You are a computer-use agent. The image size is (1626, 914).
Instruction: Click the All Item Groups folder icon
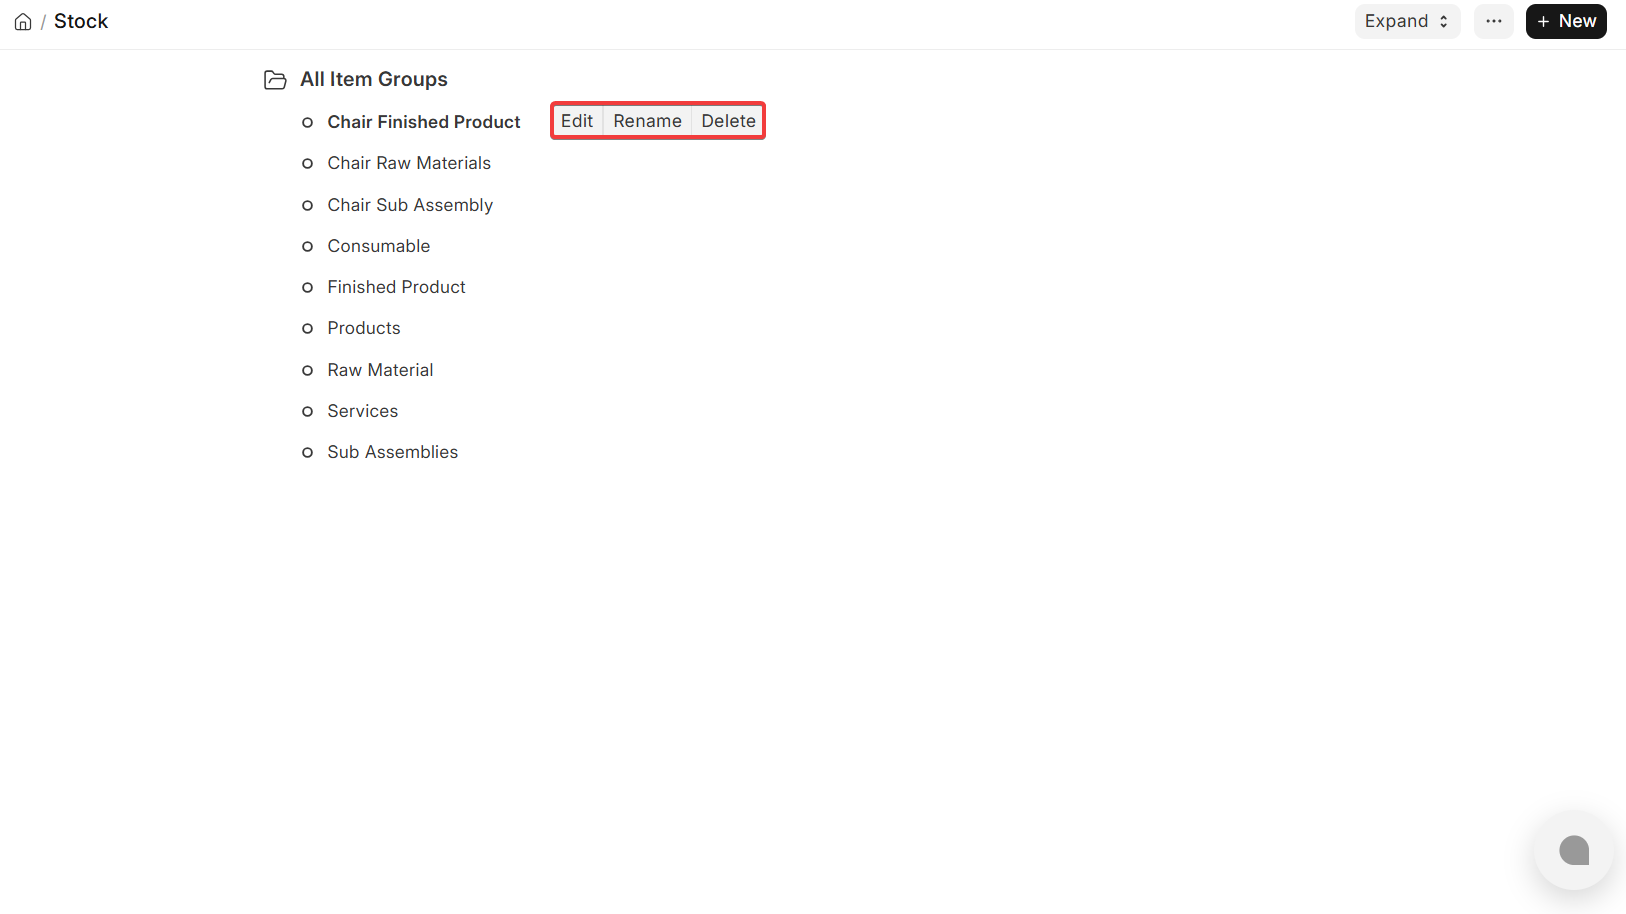click(275, 80)
